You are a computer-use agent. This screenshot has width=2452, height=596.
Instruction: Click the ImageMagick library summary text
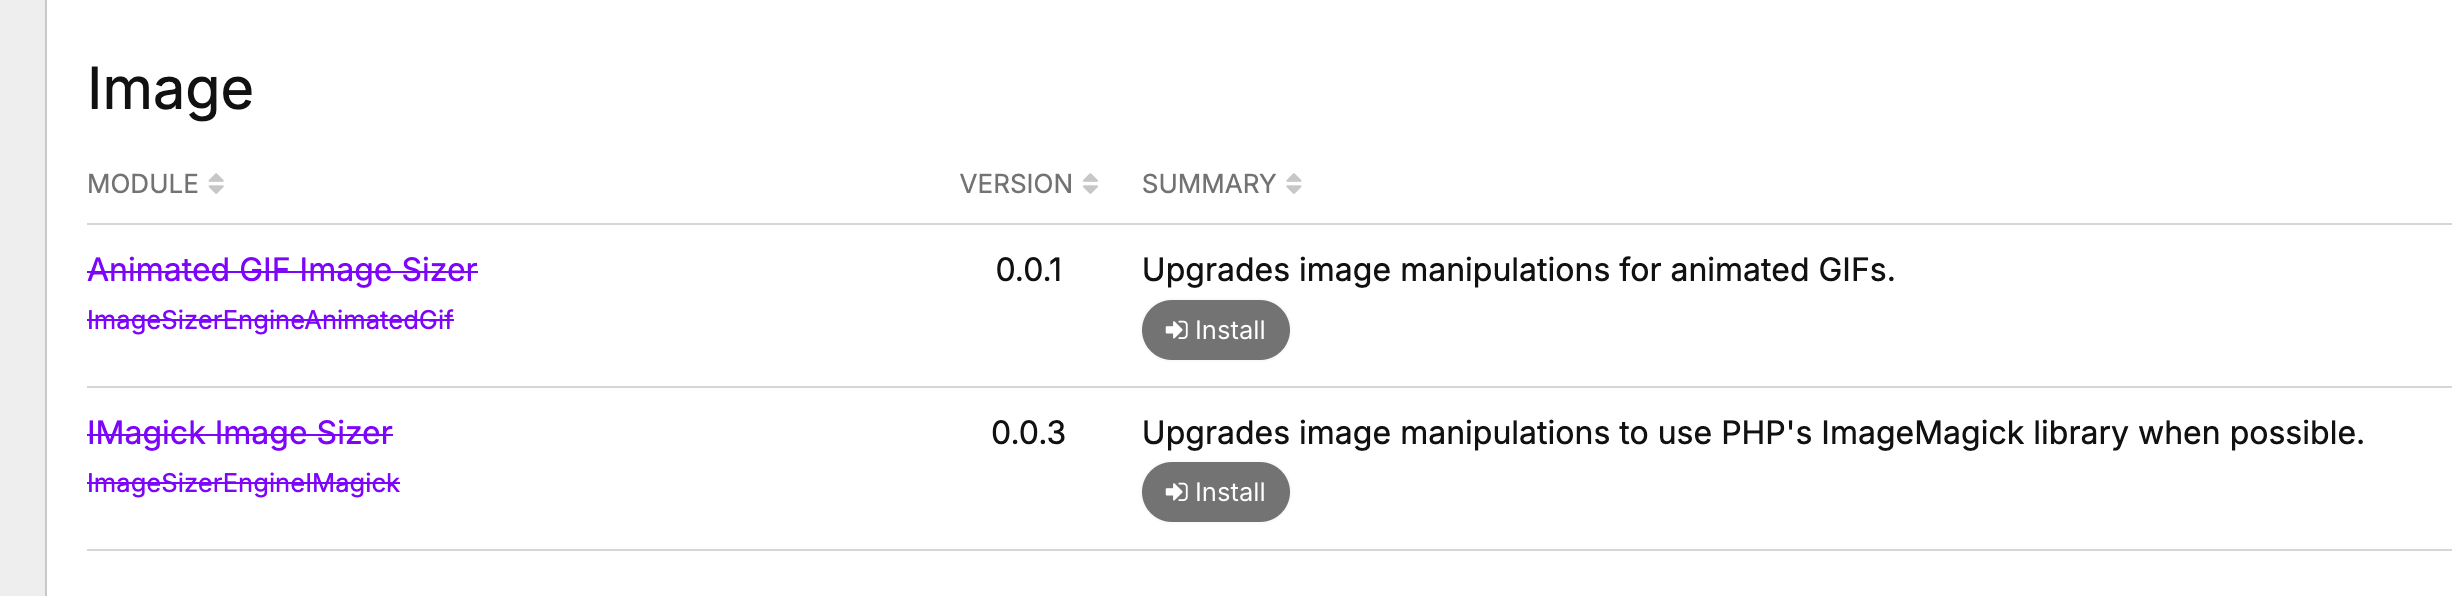[1752, 433]
